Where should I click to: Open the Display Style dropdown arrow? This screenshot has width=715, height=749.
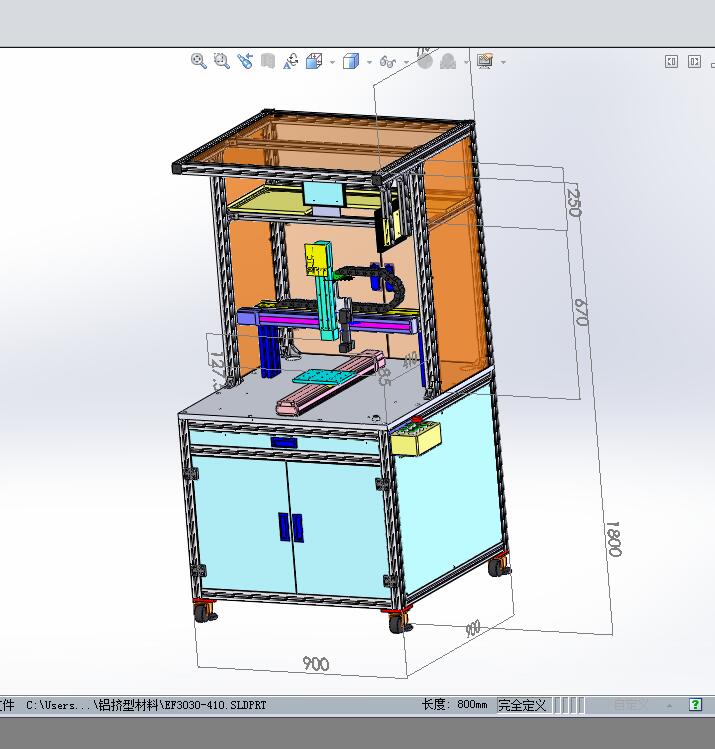click(x=369, y=62)
